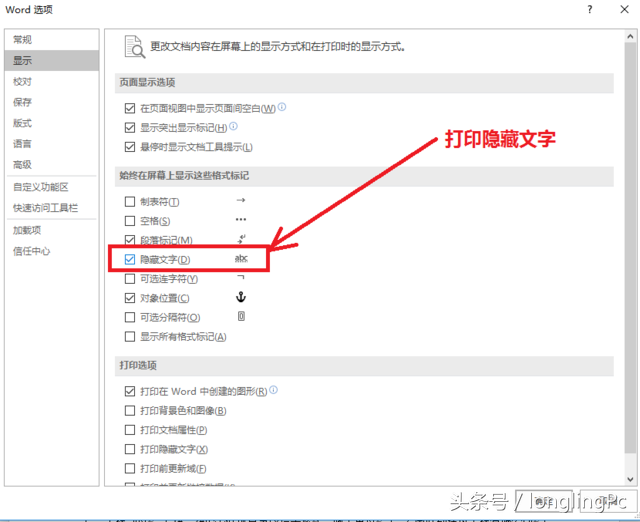Screen dimensions: 640x522
Task: Toggle 打印在 Word 中创建的图形 checkbox
Action: click(130, 391)
